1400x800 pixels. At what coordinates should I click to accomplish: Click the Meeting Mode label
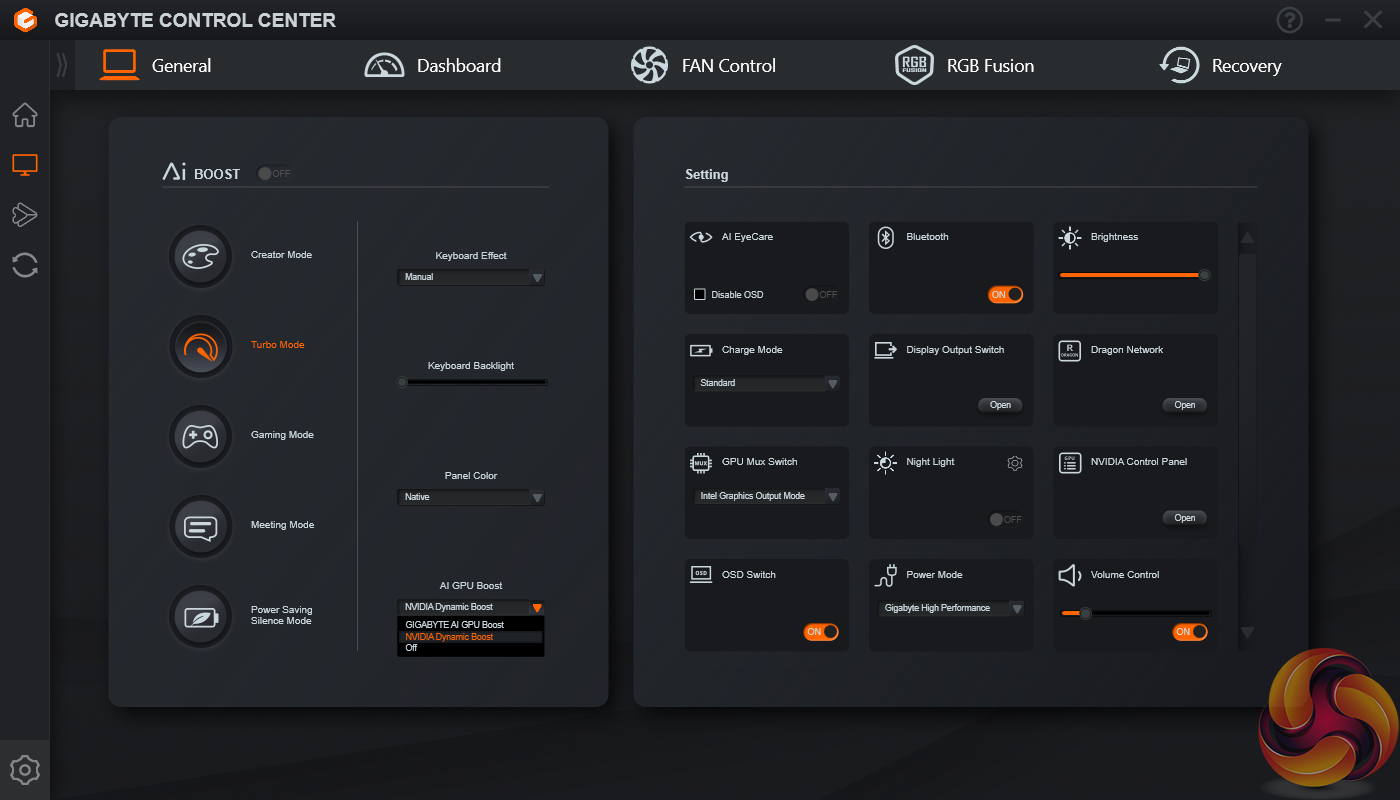[x=283, y=525]
